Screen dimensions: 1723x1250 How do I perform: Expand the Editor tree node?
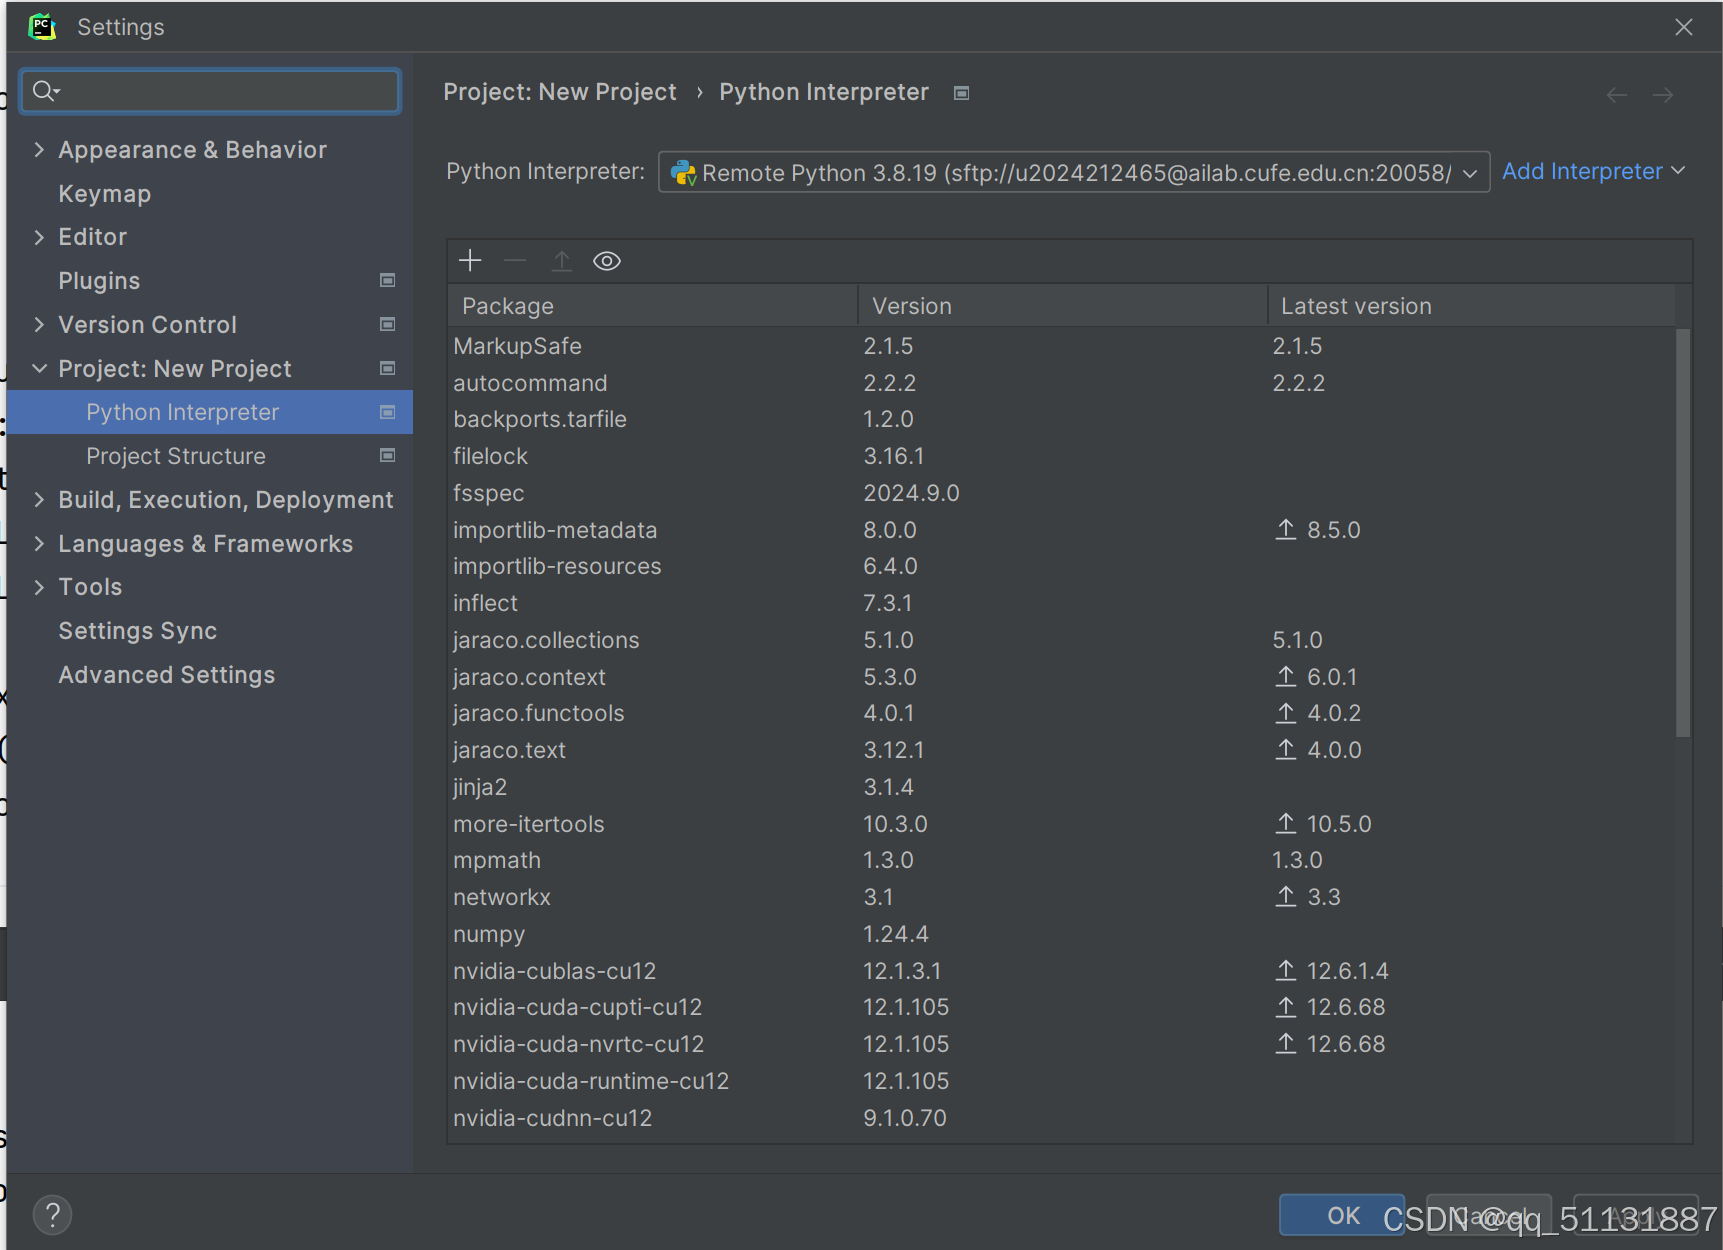[38, 236]
